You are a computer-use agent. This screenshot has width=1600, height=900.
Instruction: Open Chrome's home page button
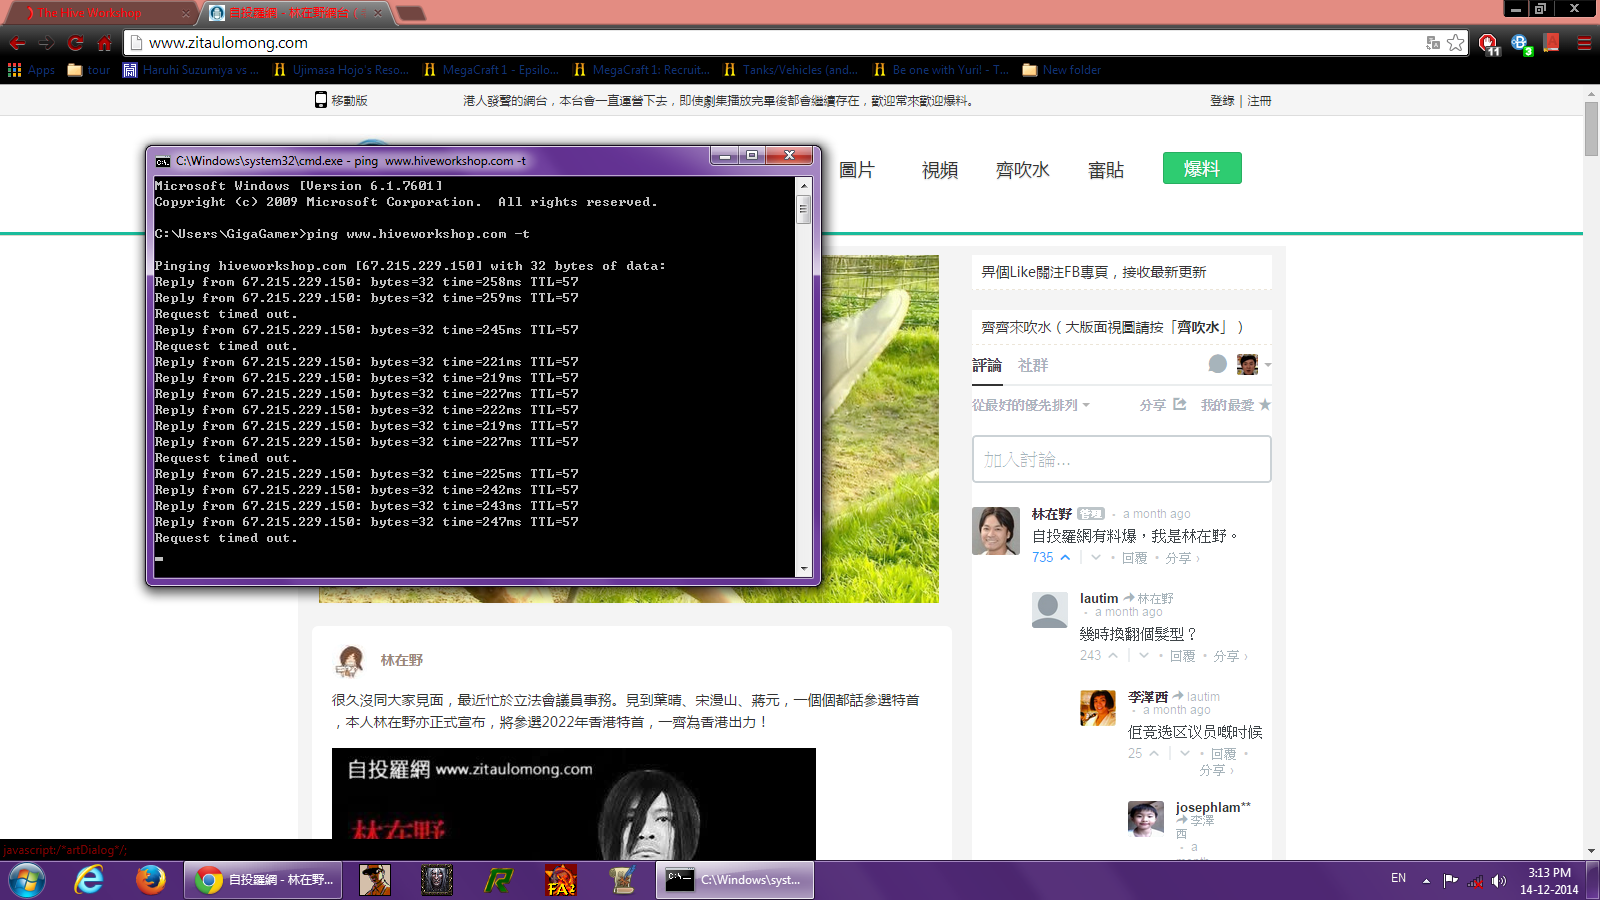click(104, 43)
